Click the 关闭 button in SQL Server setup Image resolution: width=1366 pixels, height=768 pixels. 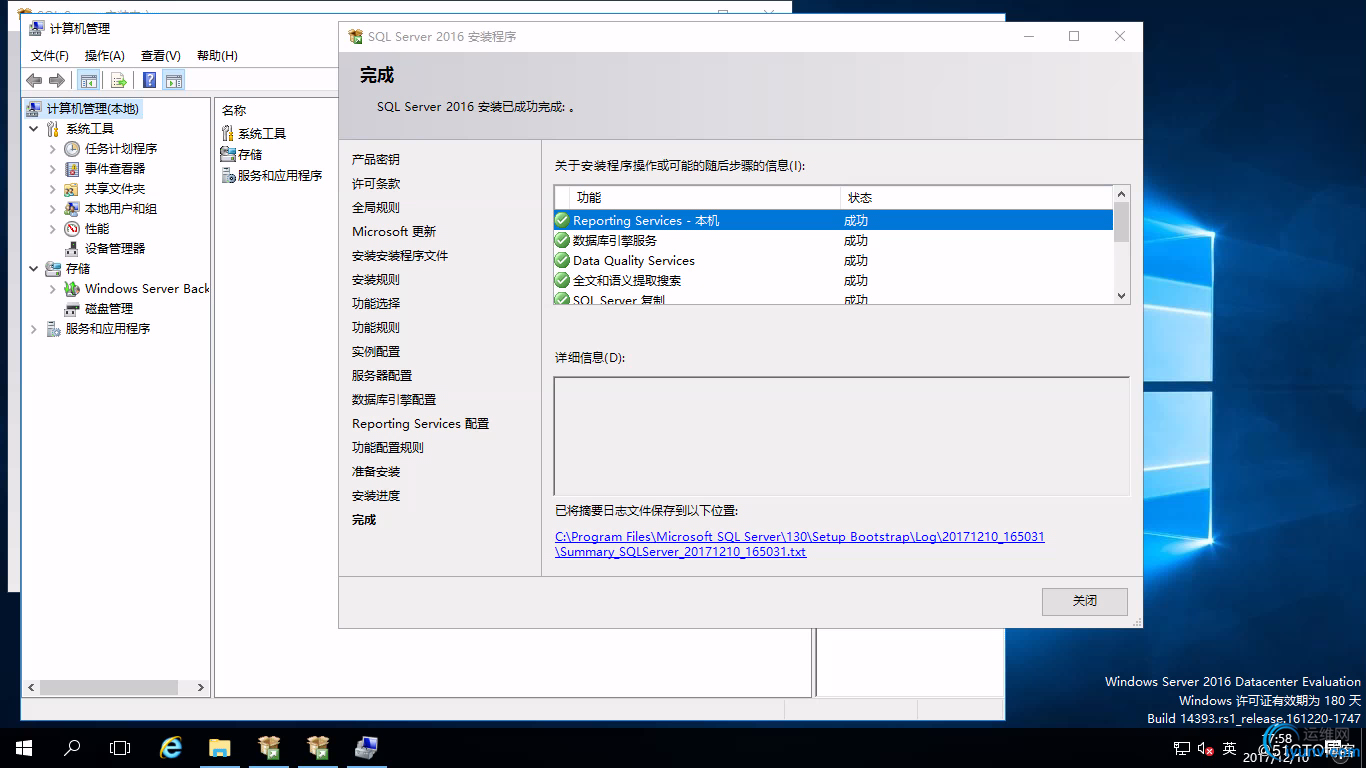click(1085, 601)
